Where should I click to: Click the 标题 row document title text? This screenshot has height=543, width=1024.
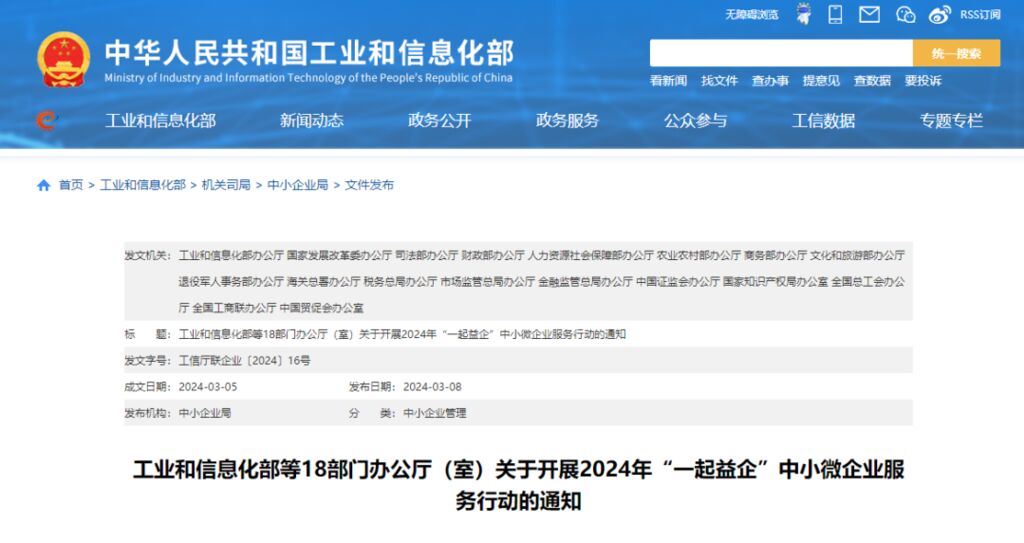tap(402, 334)
